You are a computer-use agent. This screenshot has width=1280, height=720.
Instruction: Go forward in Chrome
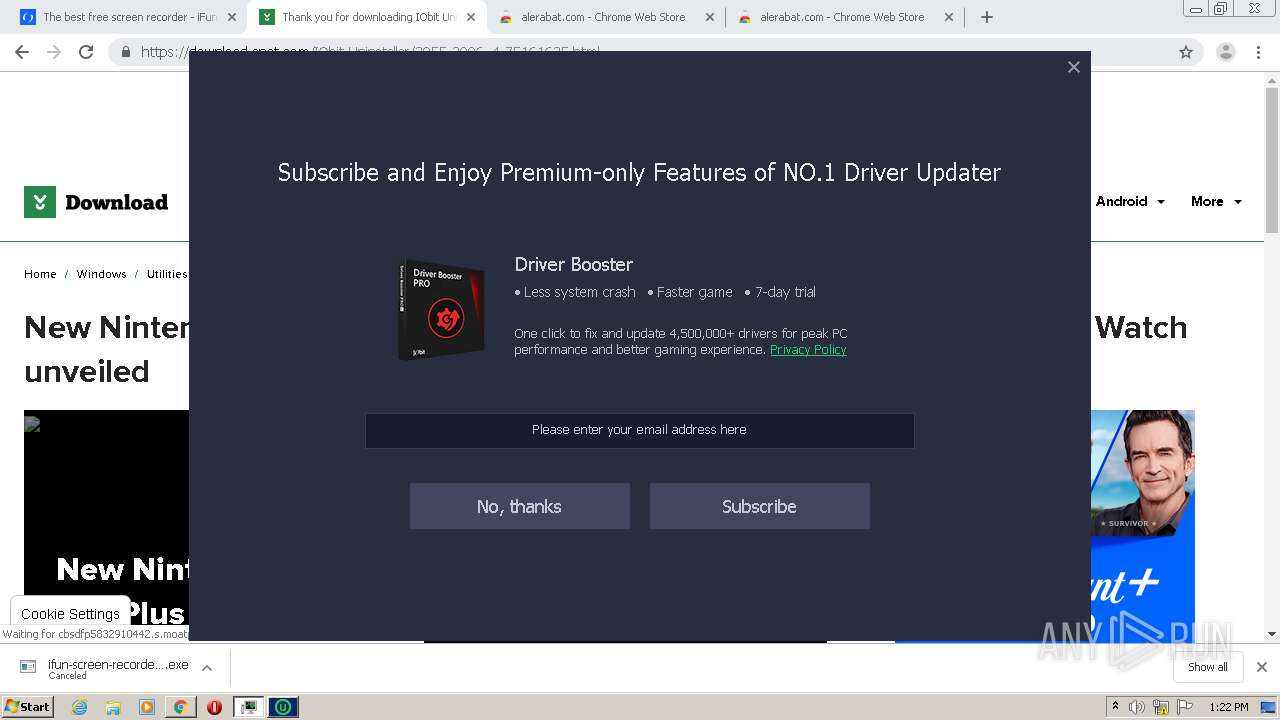[x=54, y=52]
